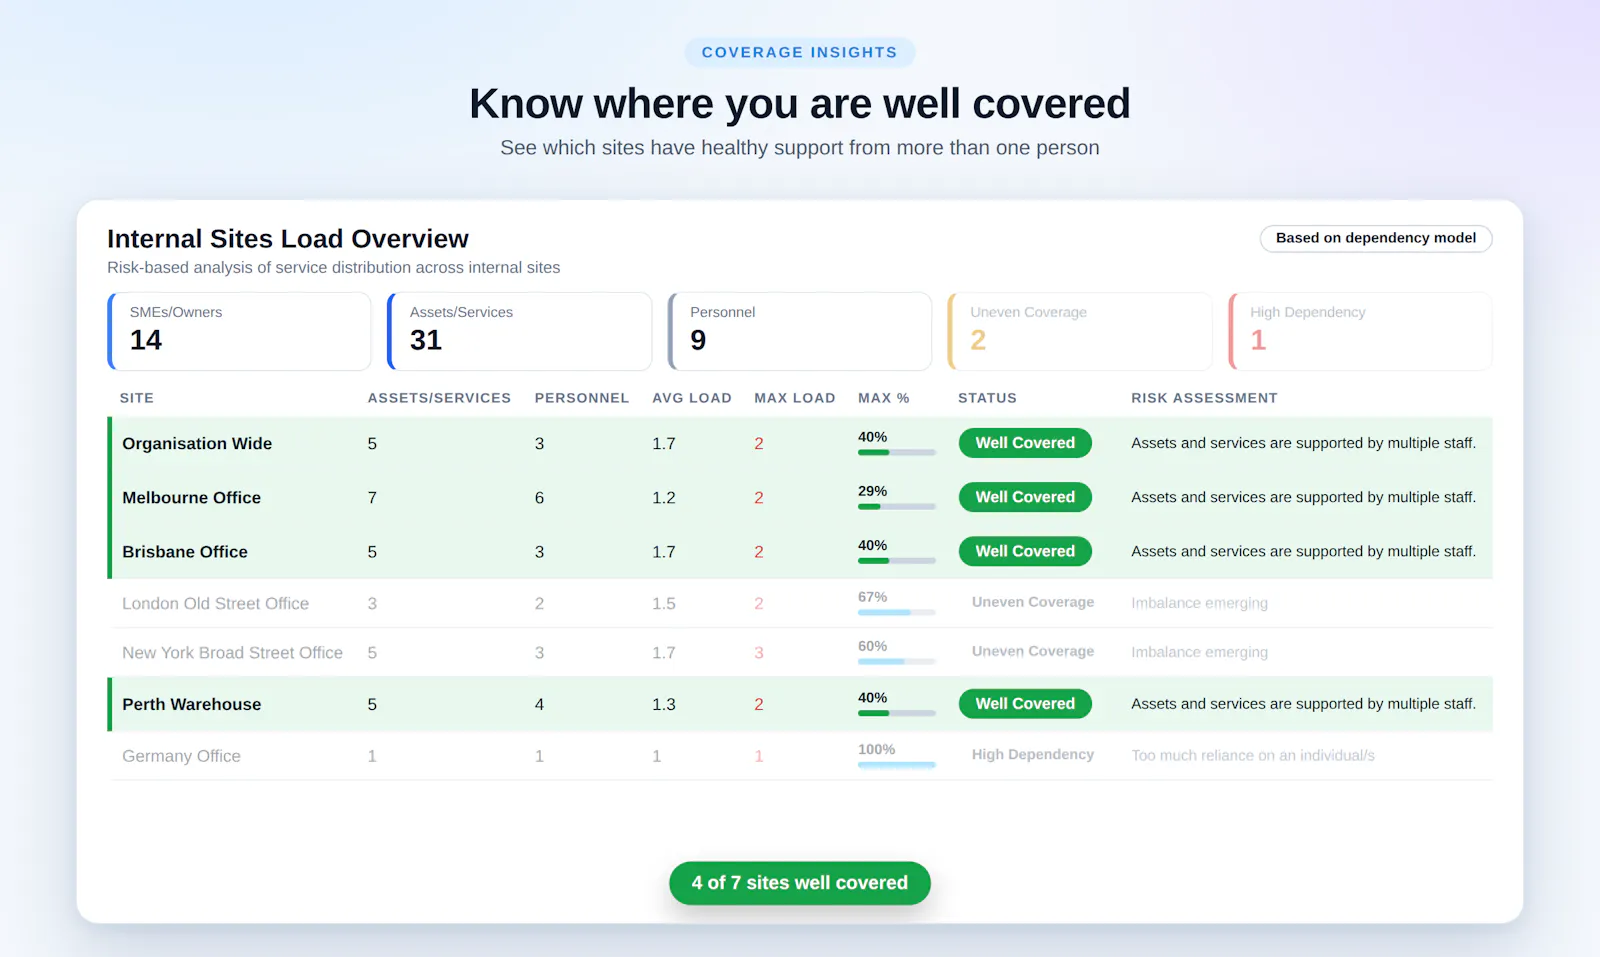This screenshot has width=1600, height=957.
Task: Select the Organisation Wide site name
Action: pos(197,443)
